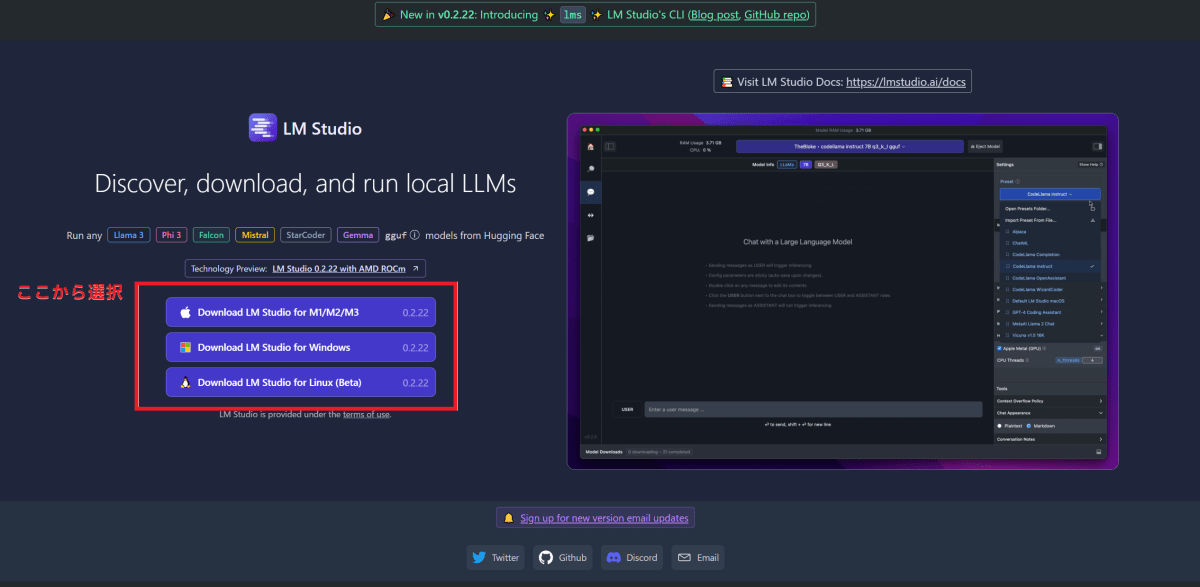Open Home icon in app preview sidebar
This screenshot has height=587, width=1200.
[x=590, y=146]
